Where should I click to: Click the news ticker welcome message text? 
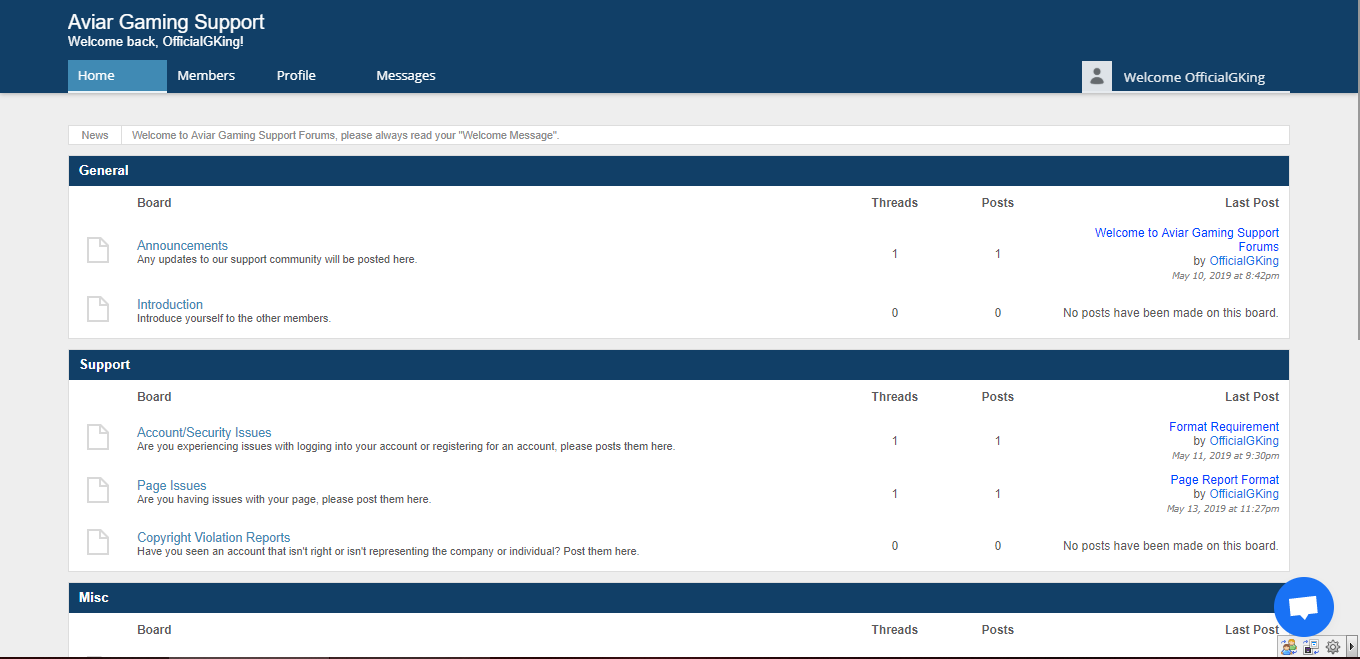[345, 135]
